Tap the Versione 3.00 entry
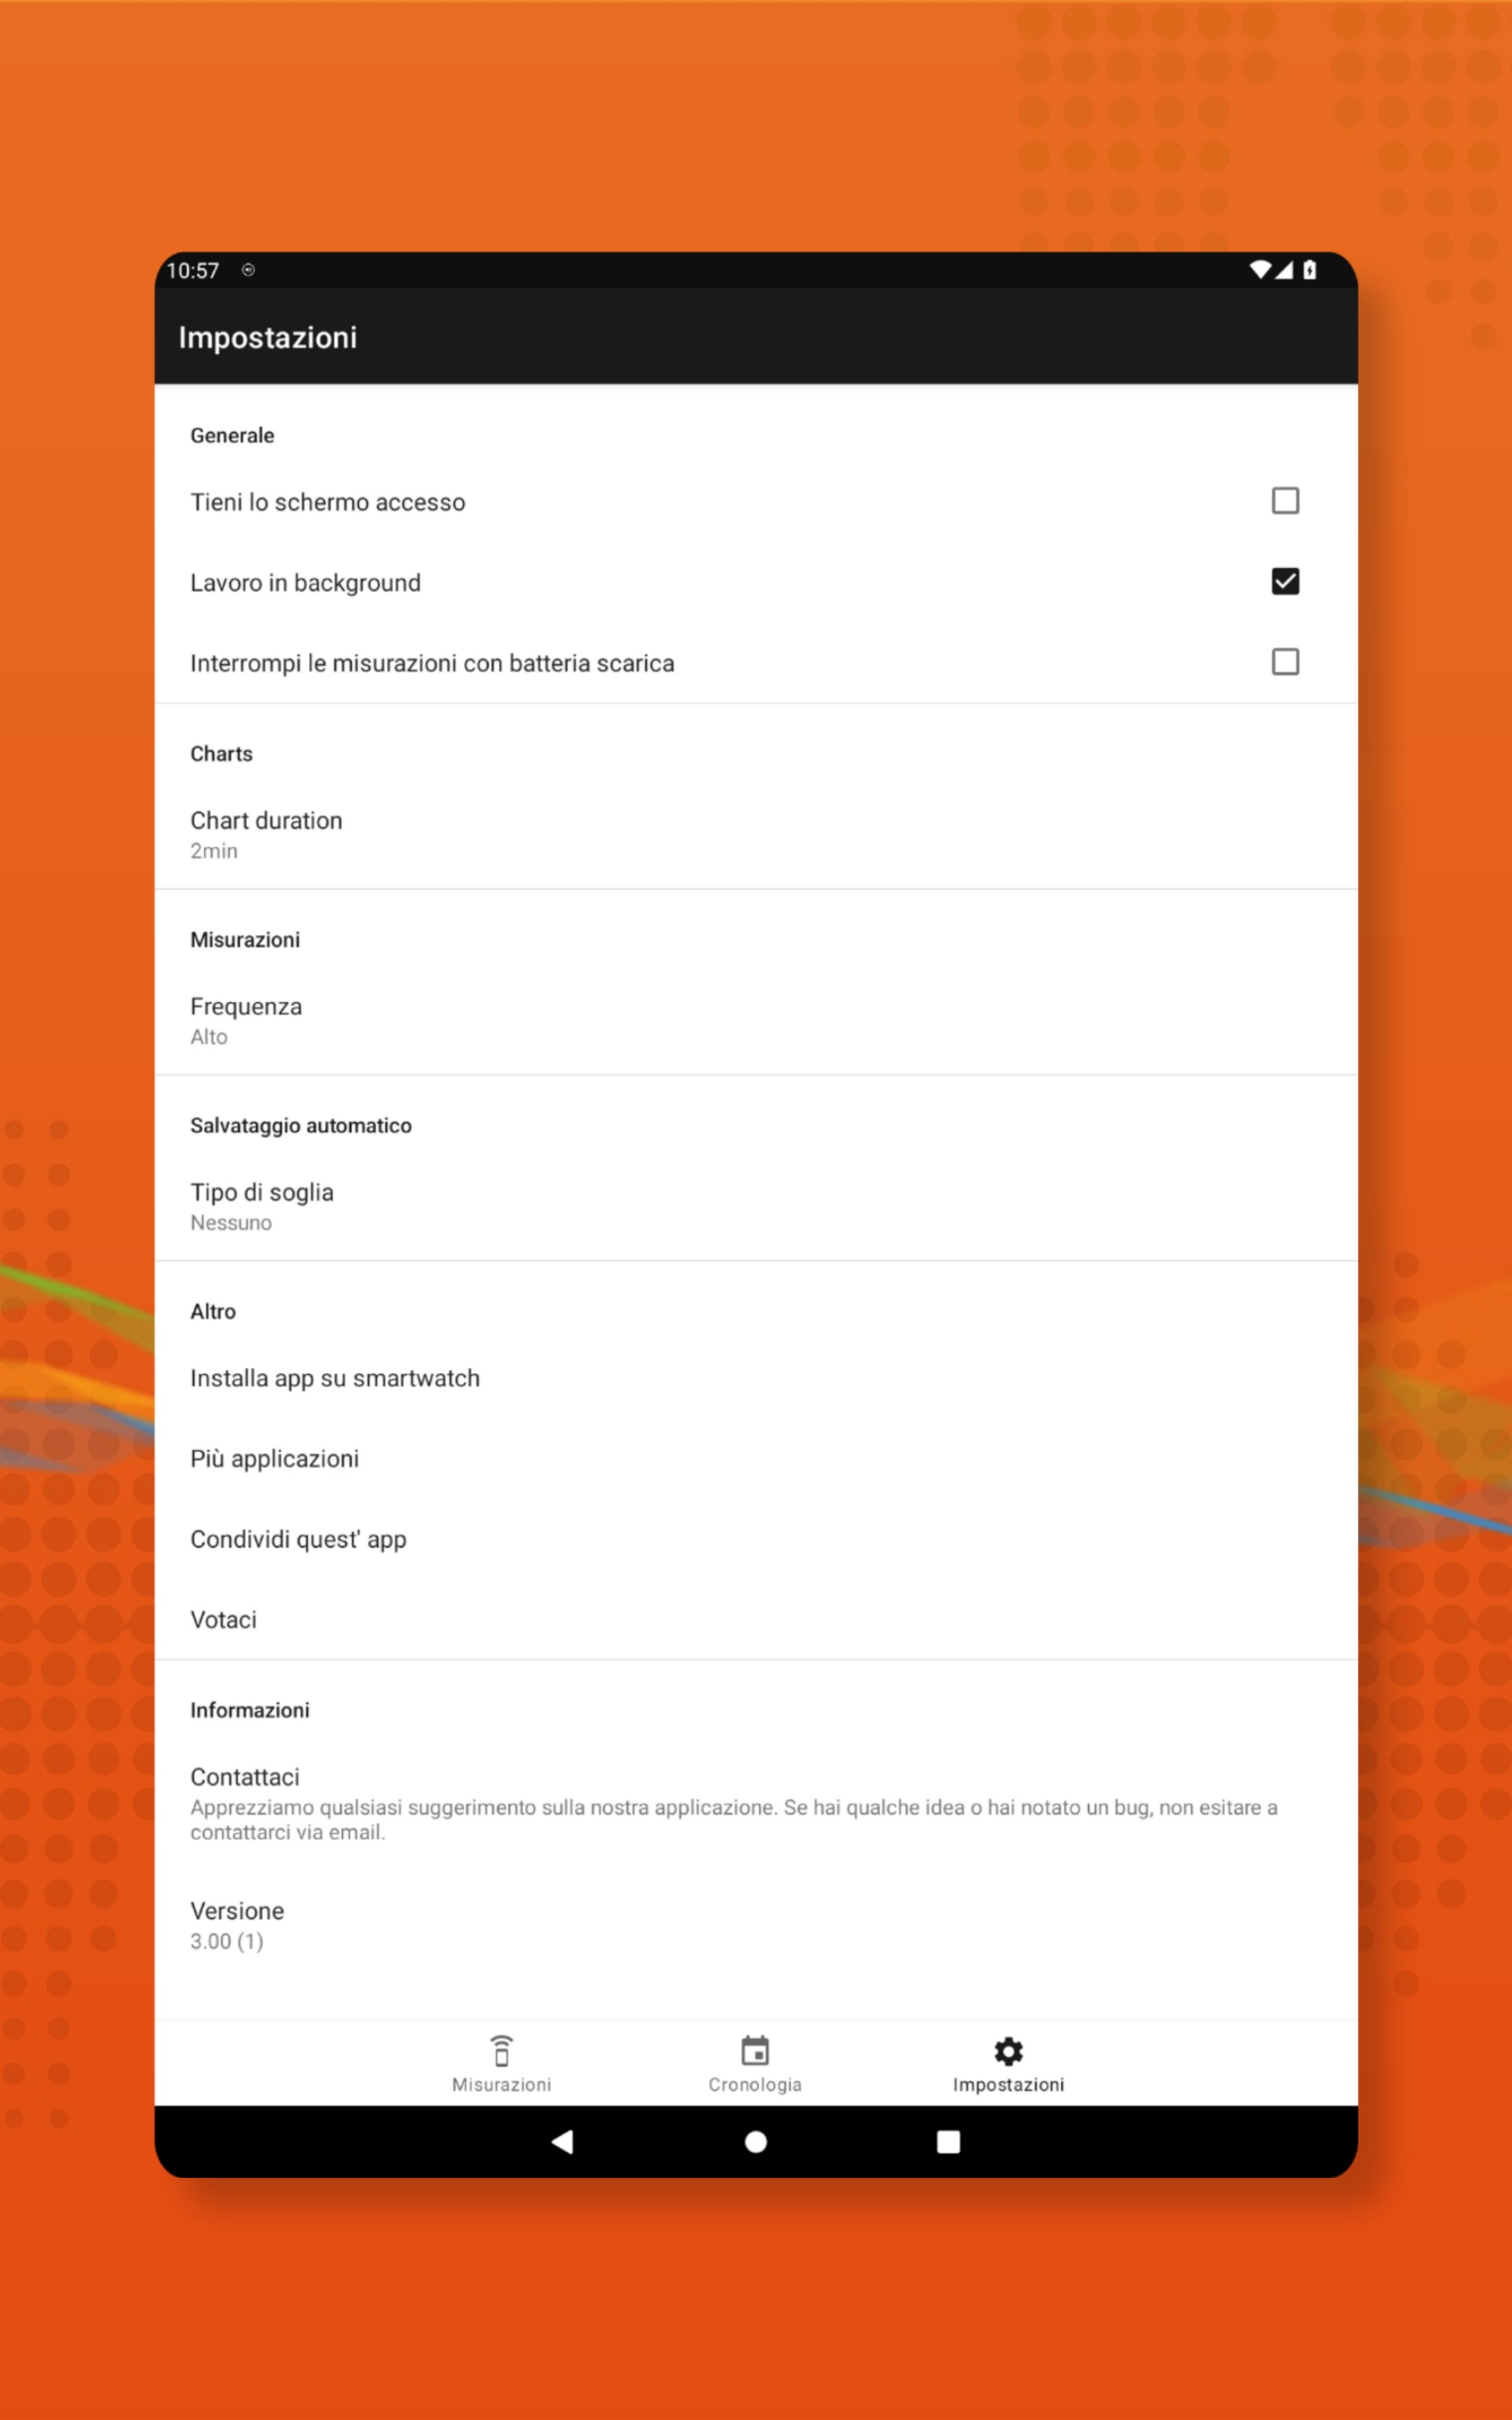 (756, 1926)
